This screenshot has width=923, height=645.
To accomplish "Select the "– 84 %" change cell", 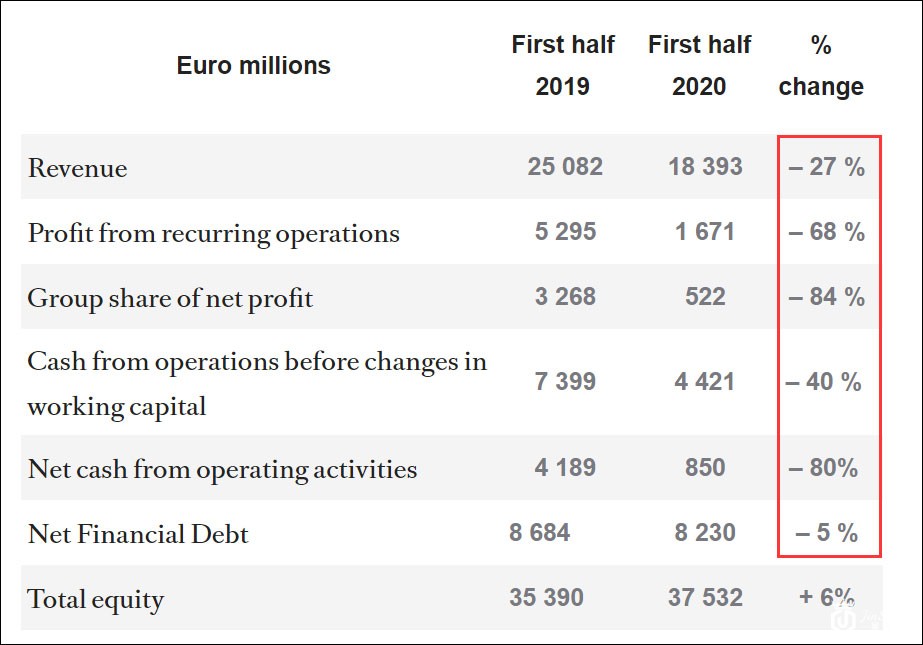I will coord(826,297).
